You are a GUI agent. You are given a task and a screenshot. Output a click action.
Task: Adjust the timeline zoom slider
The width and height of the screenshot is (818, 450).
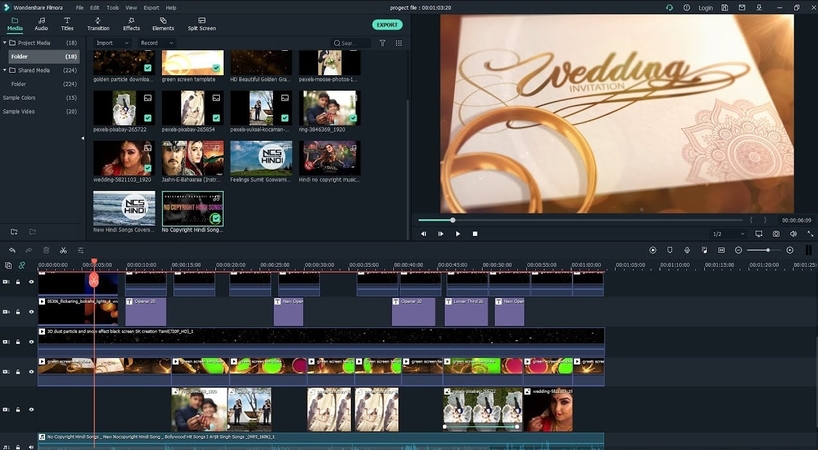click(x=764, y=250)
